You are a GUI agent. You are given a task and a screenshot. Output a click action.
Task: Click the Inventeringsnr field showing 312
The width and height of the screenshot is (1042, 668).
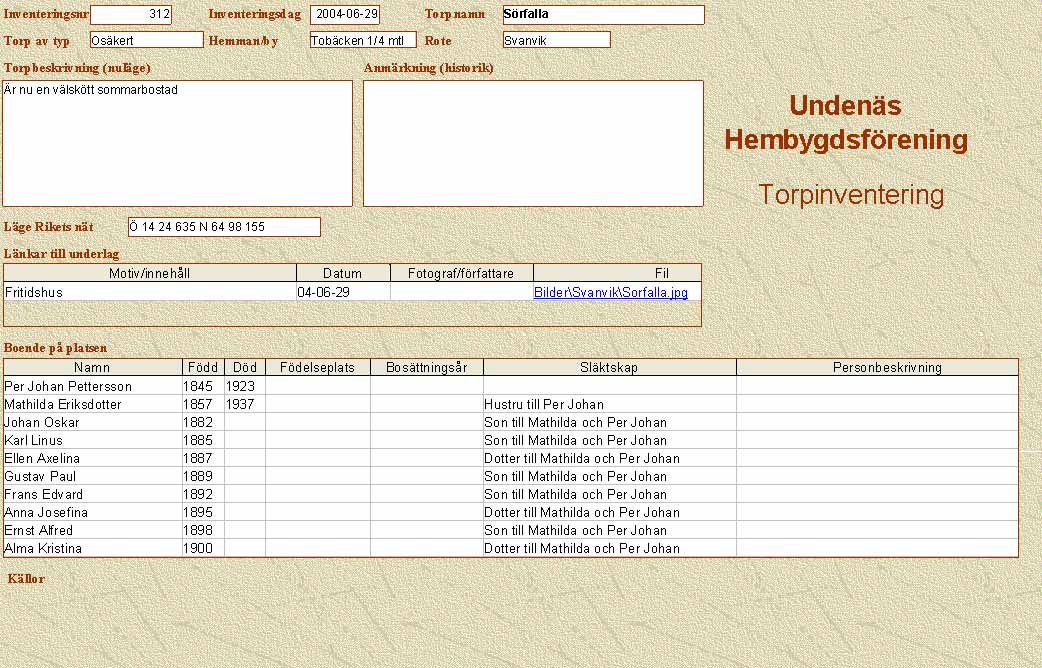pyautogui.click(x=131, y=15)
